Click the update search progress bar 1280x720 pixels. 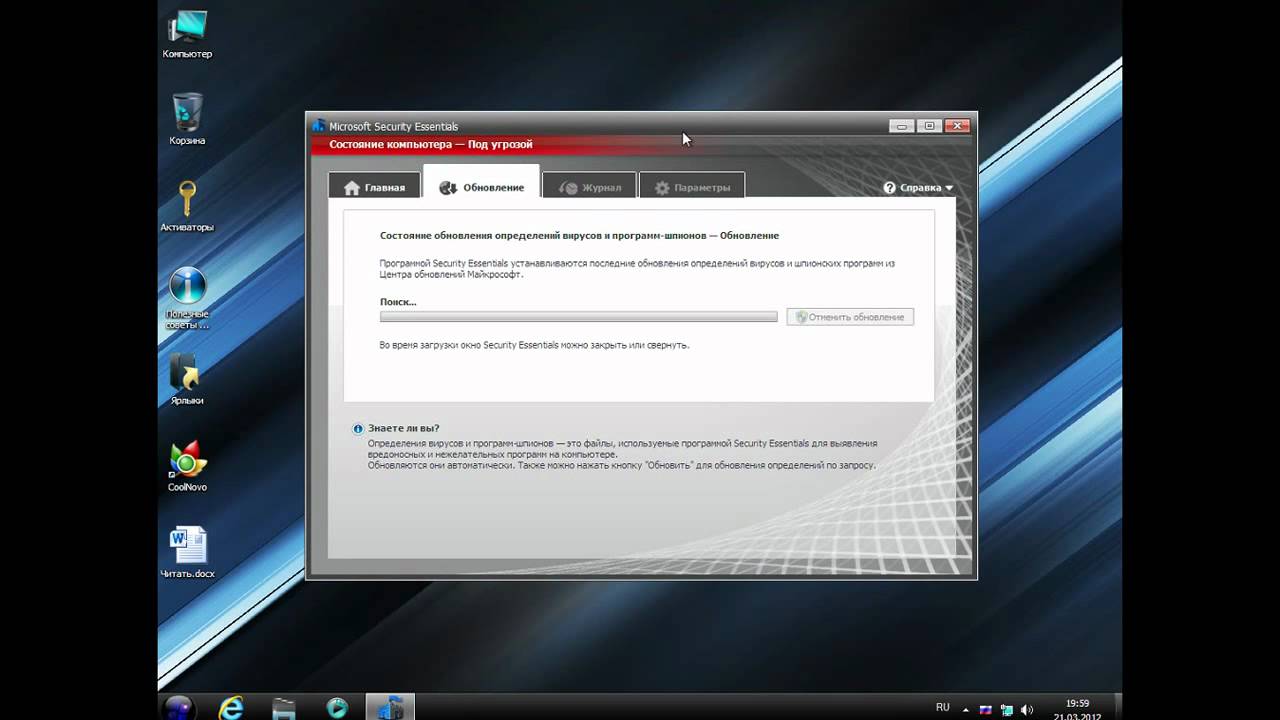tap(578, 317)
